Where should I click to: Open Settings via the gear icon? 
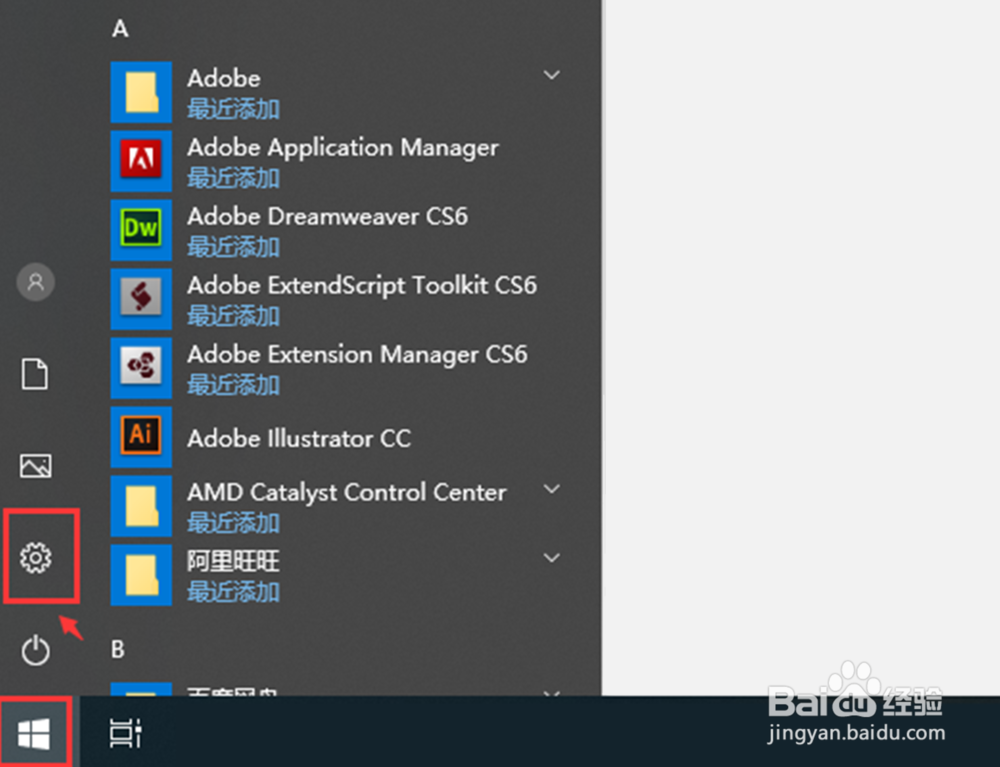click(x=36, y=558)
